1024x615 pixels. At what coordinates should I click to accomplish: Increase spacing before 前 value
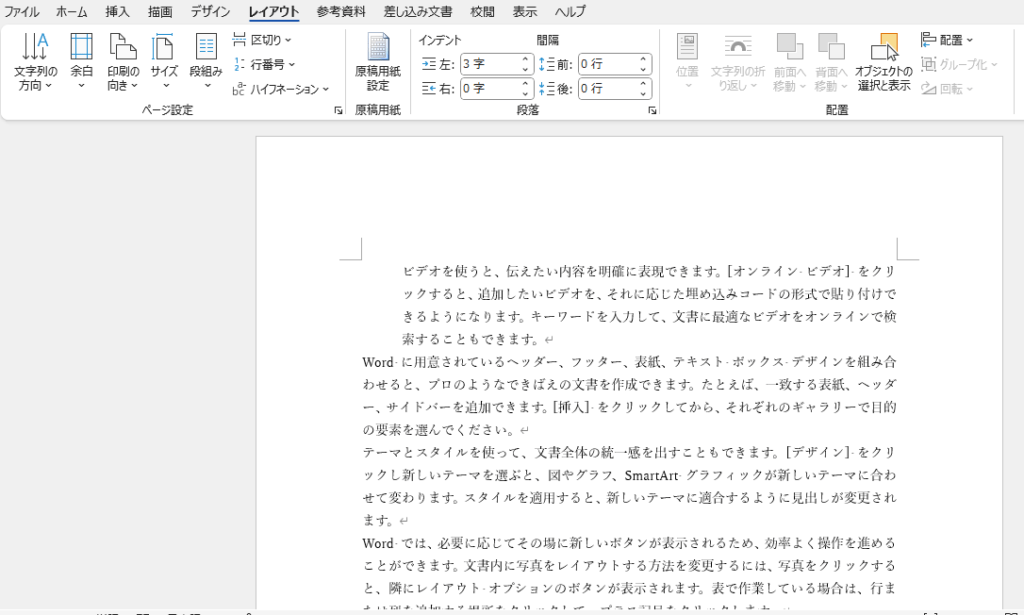point(643,59)
